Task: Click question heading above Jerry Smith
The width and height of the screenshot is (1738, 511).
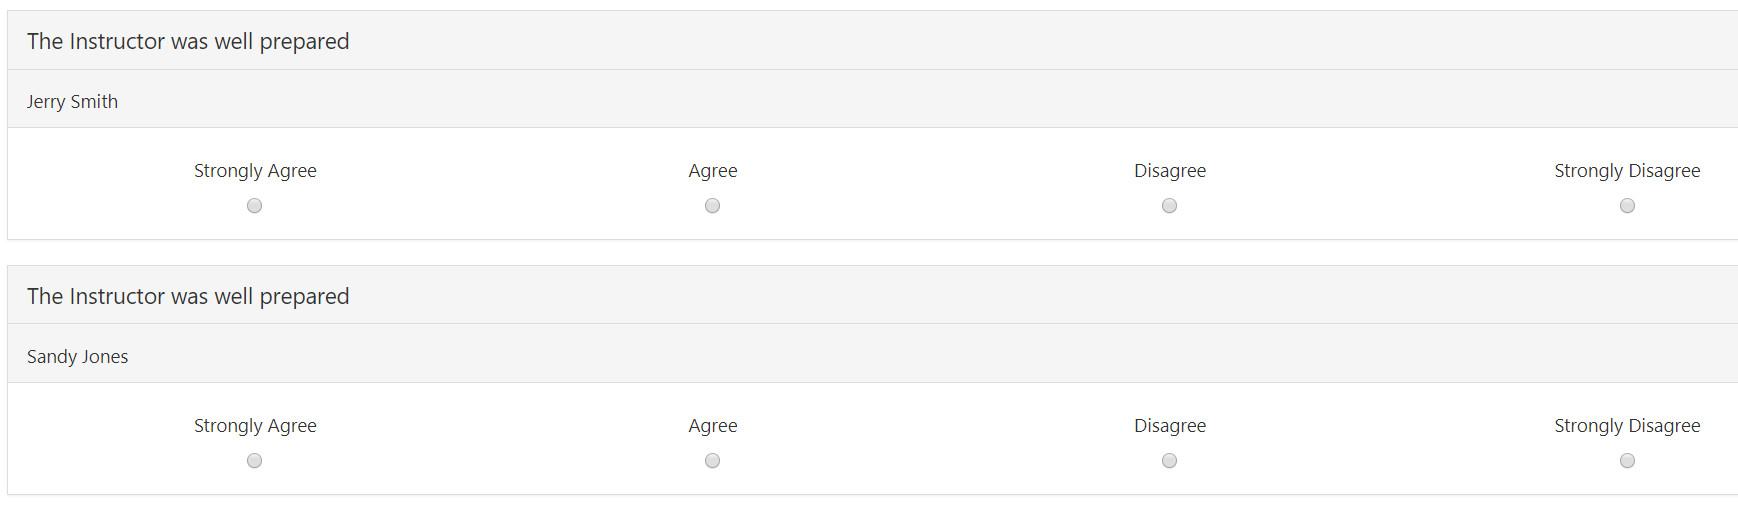Action: point(188,42)
